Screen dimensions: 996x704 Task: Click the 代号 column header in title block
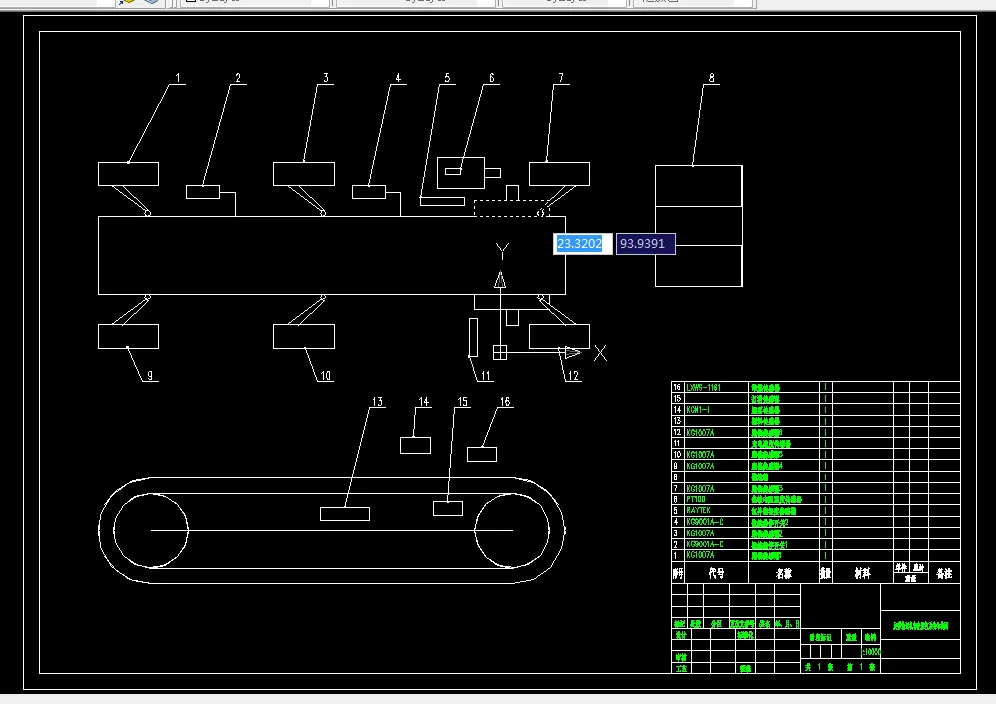[717, 573]
